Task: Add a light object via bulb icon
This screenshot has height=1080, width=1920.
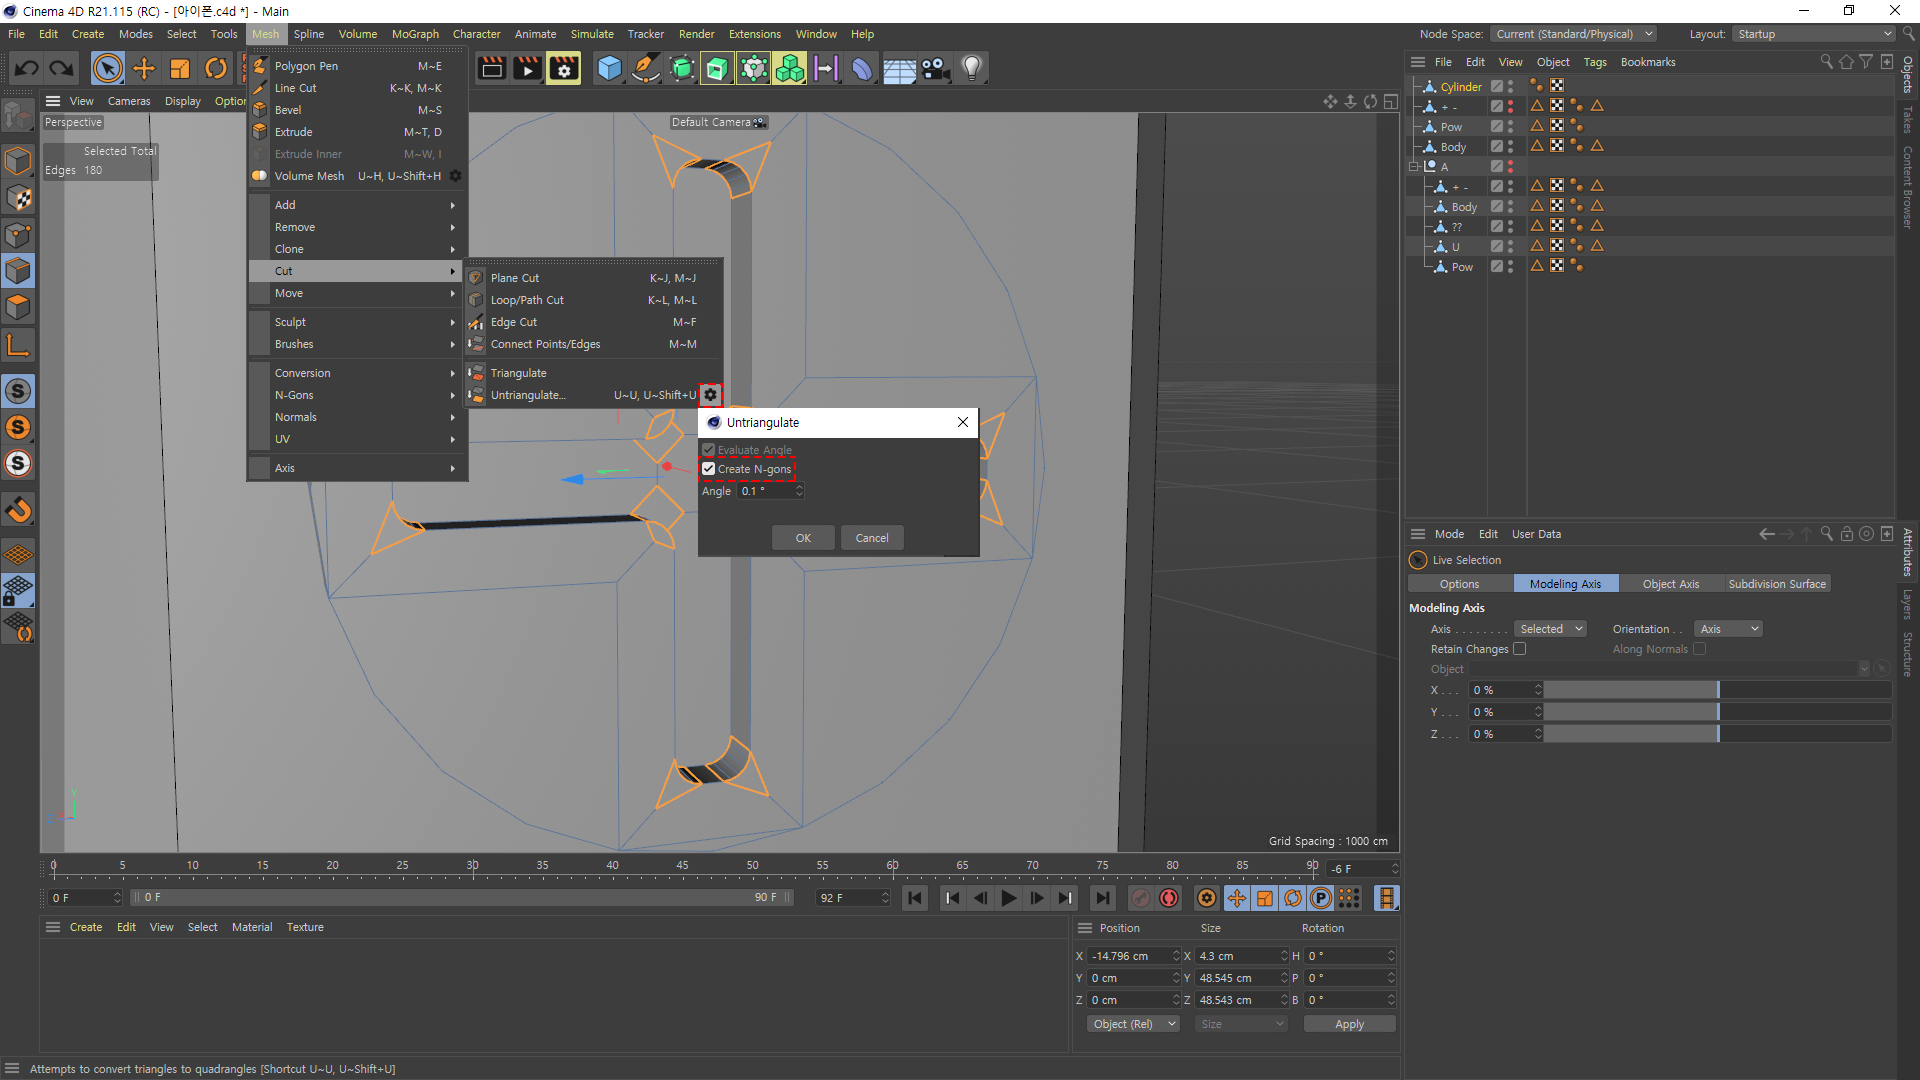Action: point(971,68)
